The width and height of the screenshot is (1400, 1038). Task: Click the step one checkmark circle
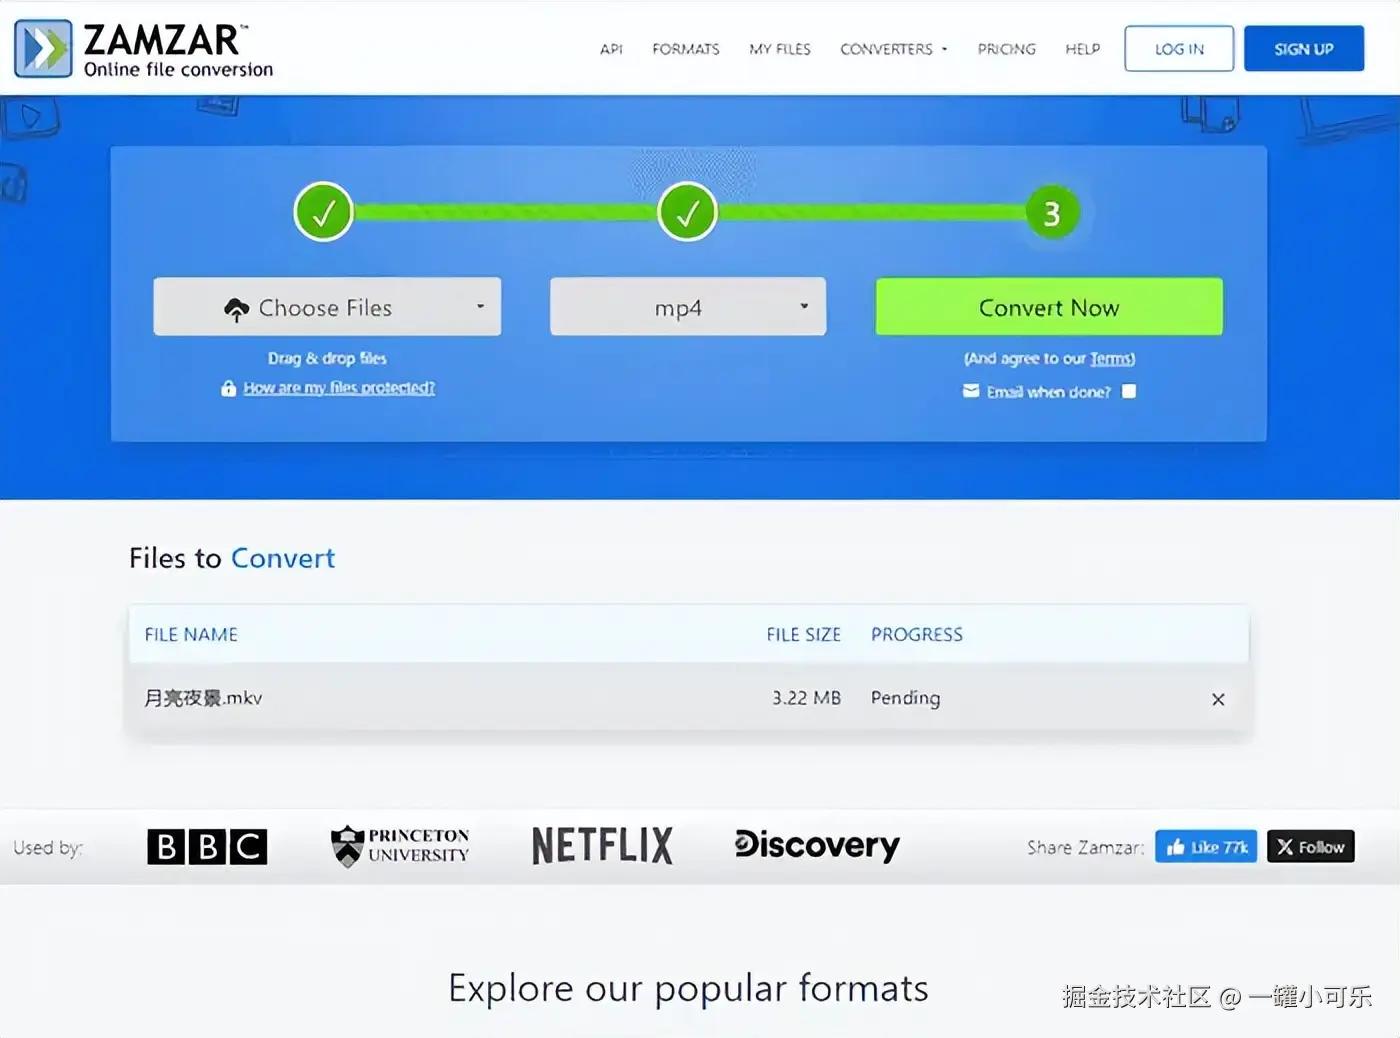(323, 212)
